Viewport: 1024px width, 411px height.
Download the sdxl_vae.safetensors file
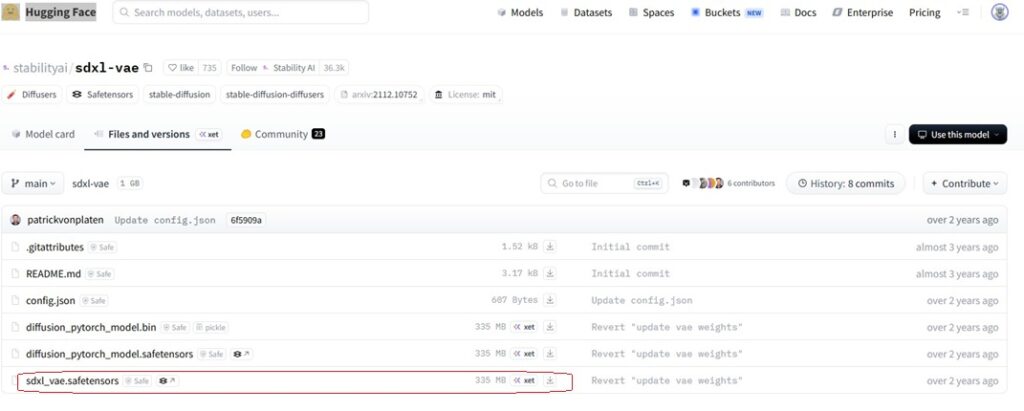(x=549, y=381)
